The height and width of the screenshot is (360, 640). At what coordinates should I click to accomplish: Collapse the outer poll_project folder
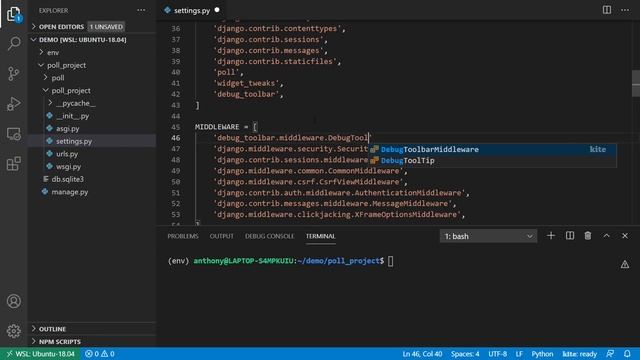[41, 65]
